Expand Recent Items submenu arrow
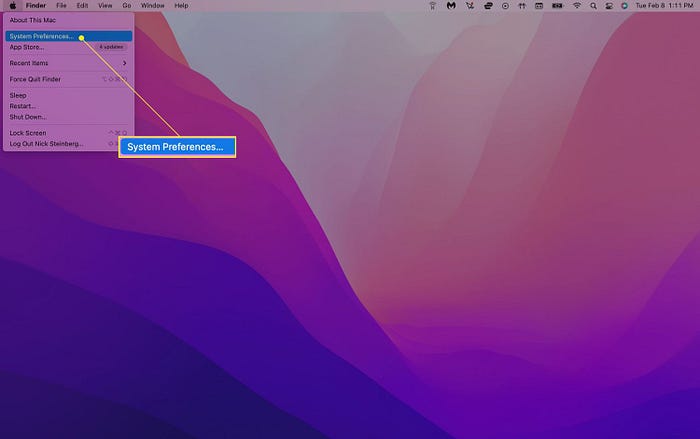The height and width of the screenshot is (439, 700). [x=125, y=63]
